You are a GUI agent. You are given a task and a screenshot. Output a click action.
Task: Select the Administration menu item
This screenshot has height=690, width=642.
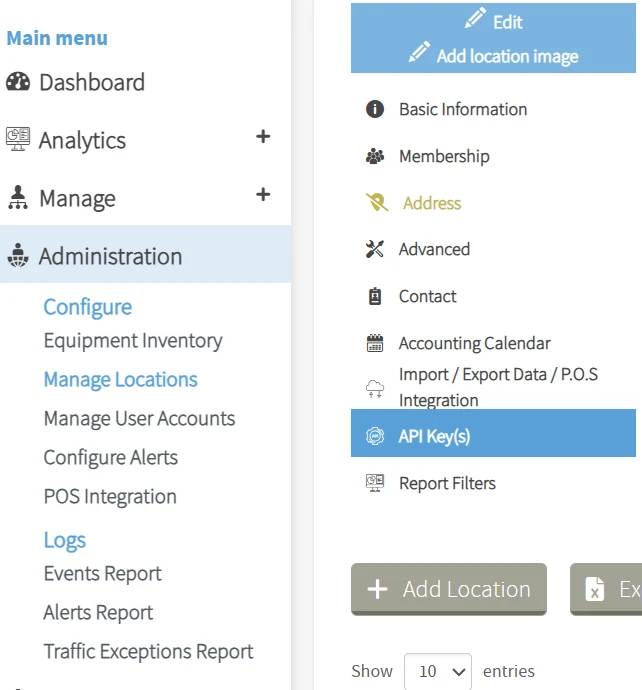tap(145, 254)
